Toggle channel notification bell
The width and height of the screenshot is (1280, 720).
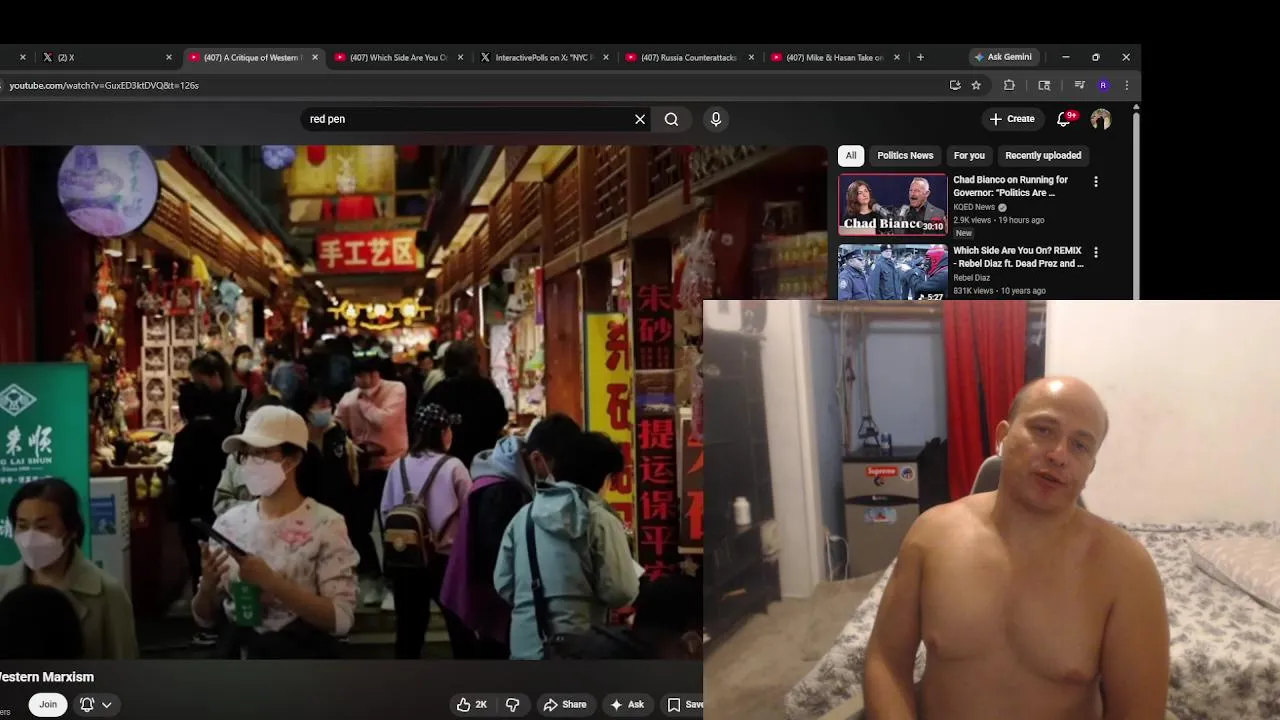(87, 704)
